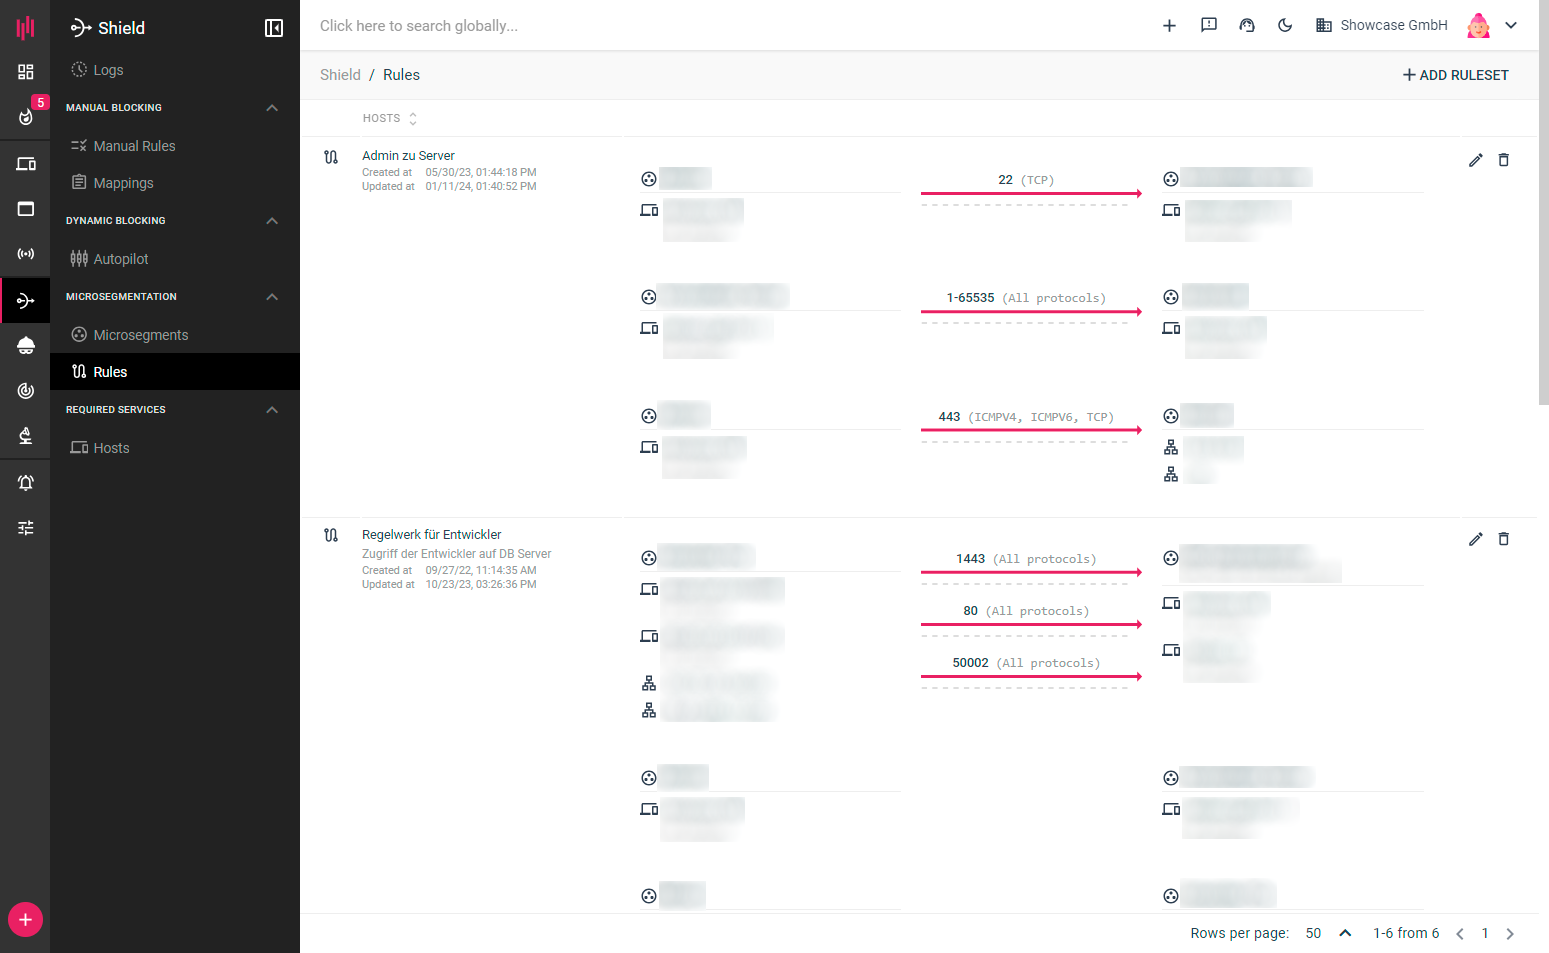Click the plus icon in top bar
Image resolution: width=1549 pixels, height=953 pixels.
click(x=1169, y=26)
